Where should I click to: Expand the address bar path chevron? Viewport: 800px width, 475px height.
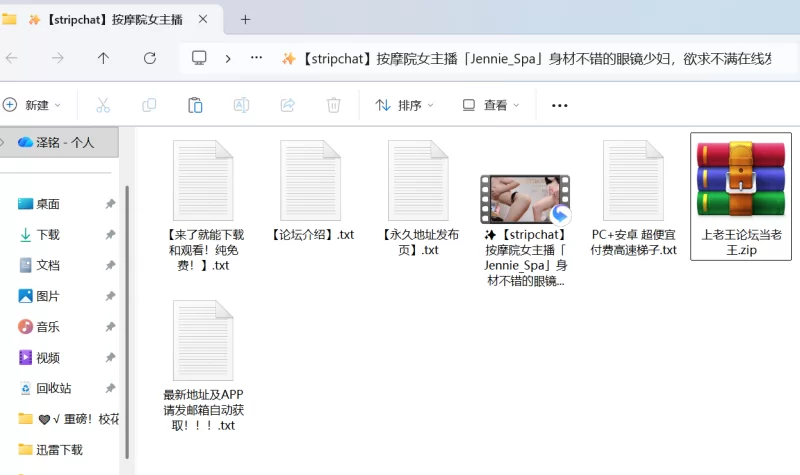coord(228,59)
